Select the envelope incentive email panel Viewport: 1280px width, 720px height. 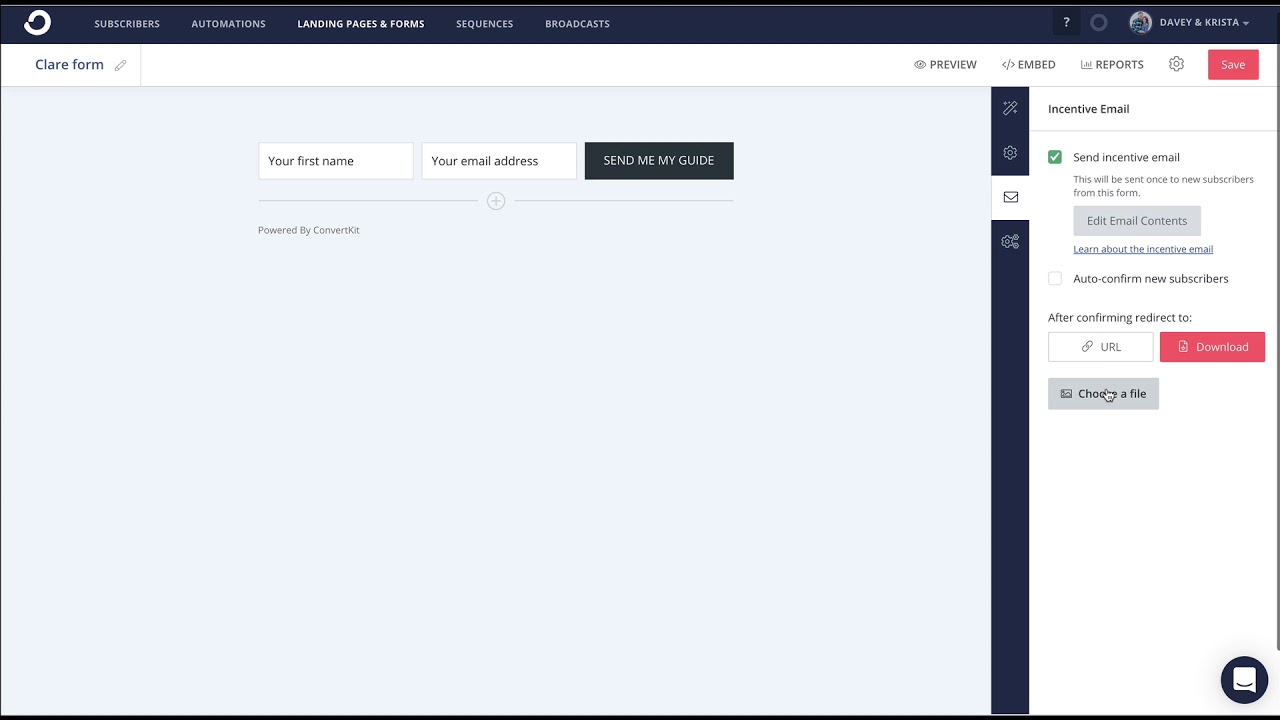pos(1010,197)
